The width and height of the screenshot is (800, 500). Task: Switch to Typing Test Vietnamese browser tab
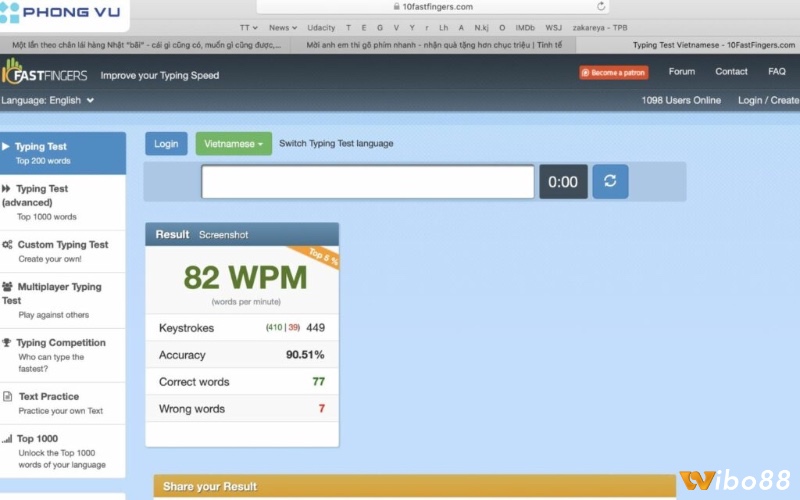pyautogui.click(x=715, y=45)
